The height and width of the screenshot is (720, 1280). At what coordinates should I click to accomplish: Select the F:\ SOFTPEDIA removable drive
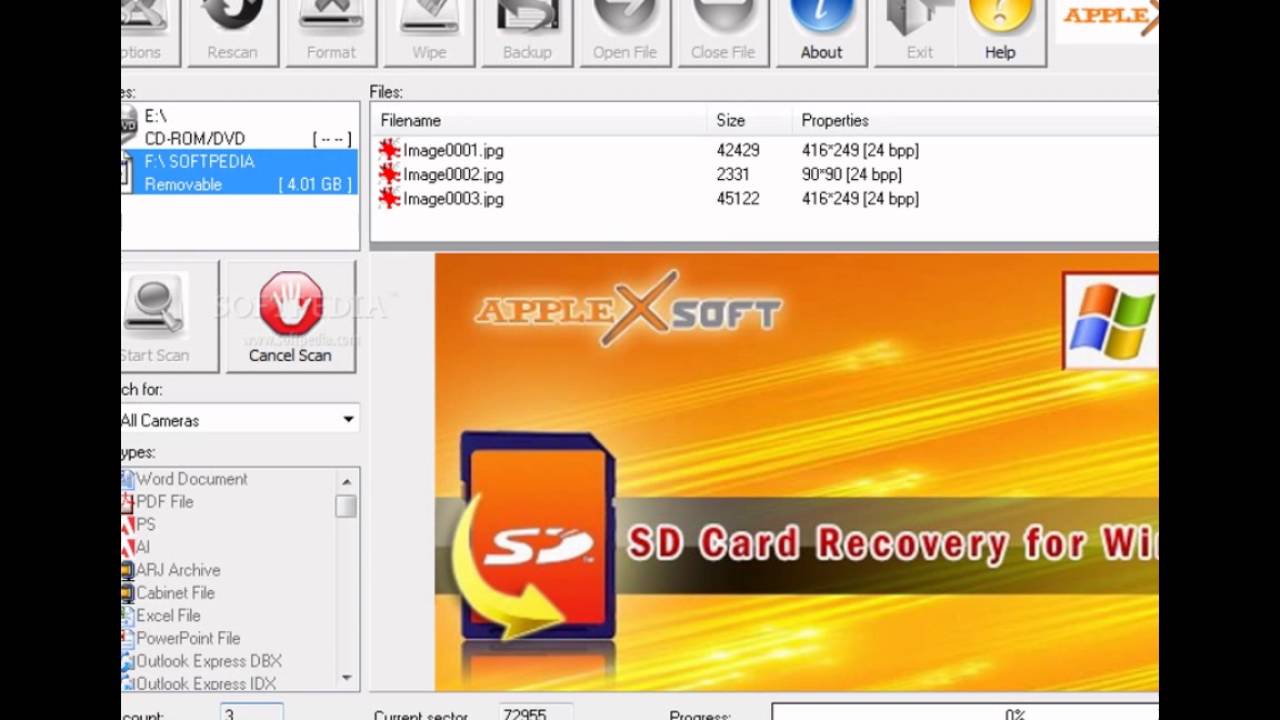tap(240, 172)
